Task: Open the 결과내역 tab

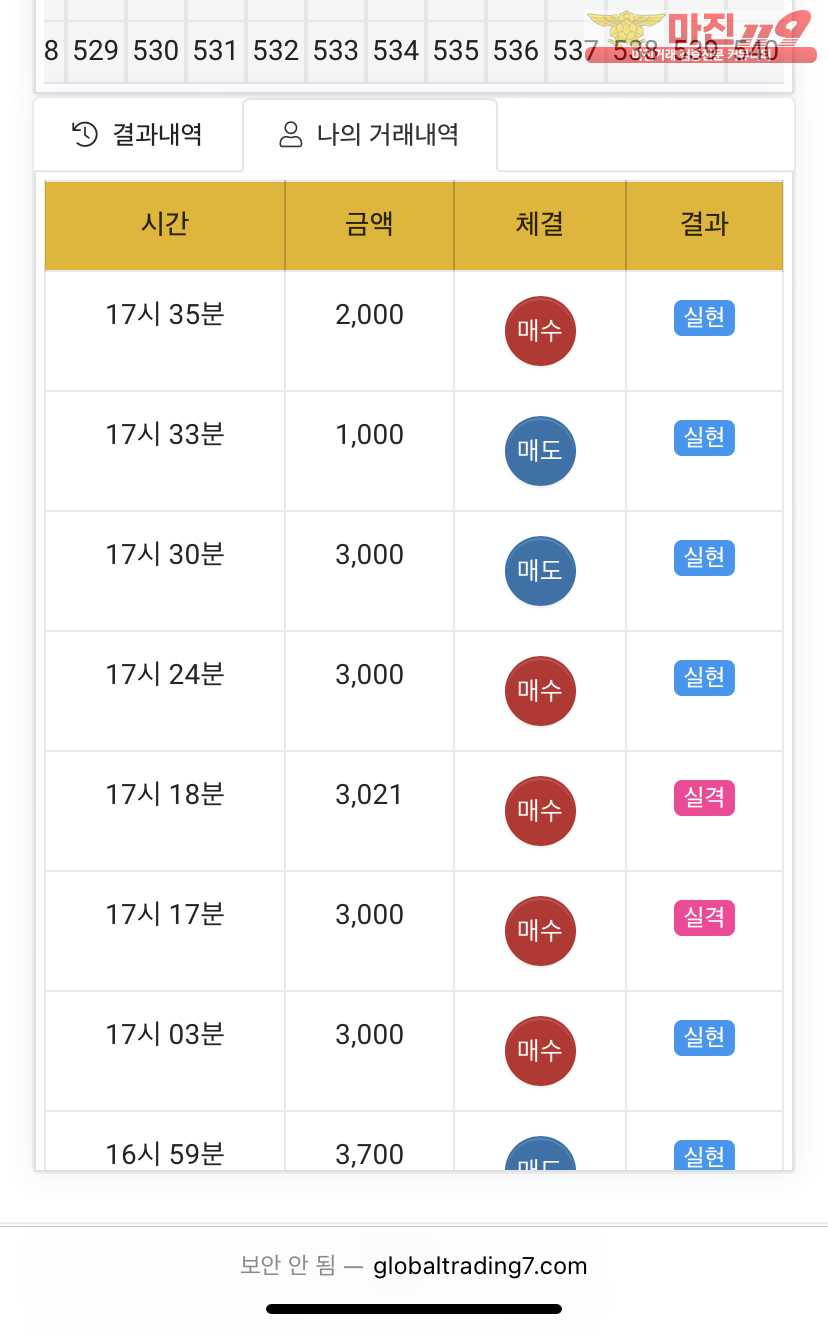Action: (x=138, y=134)
